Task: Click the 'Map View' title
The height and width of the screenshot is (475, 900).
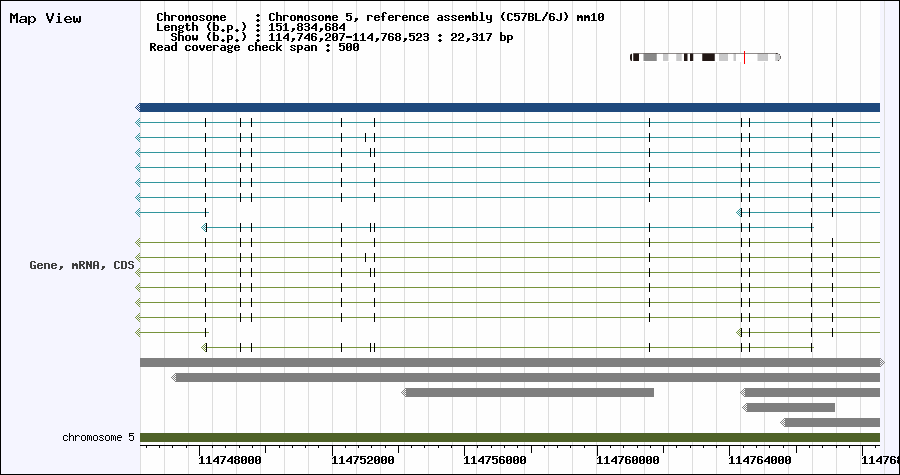Action: click(x=45, y=18)
